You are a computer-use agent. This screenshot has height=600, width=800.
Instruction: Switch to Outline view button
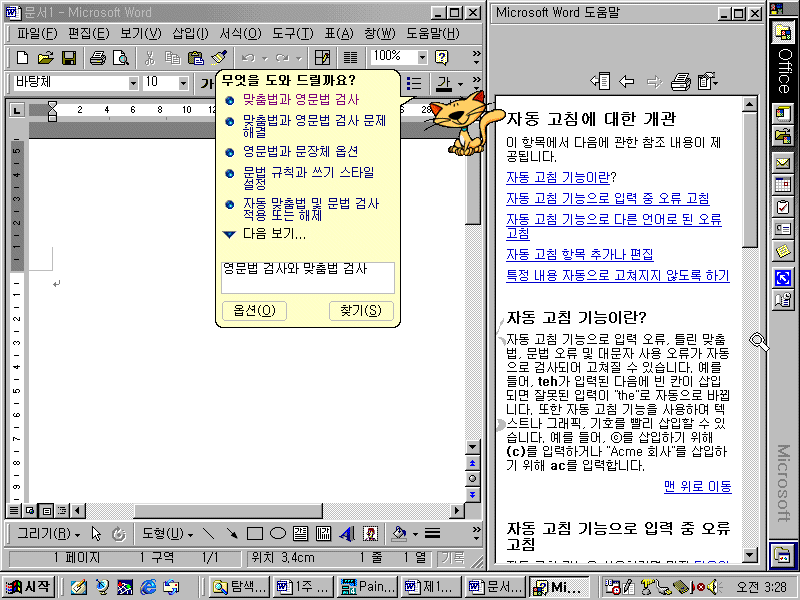click(62, 510)
